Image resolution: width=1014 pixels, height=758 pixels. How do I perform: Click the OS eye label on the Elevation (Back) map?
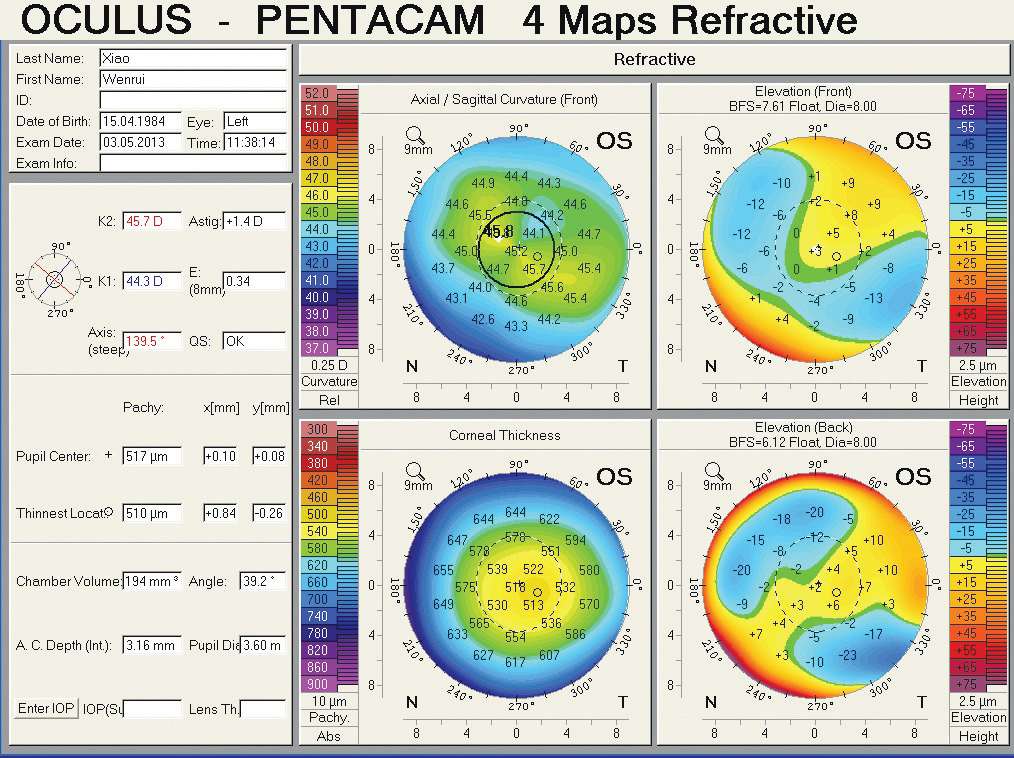pyautogui.click(x=913, y=476)
